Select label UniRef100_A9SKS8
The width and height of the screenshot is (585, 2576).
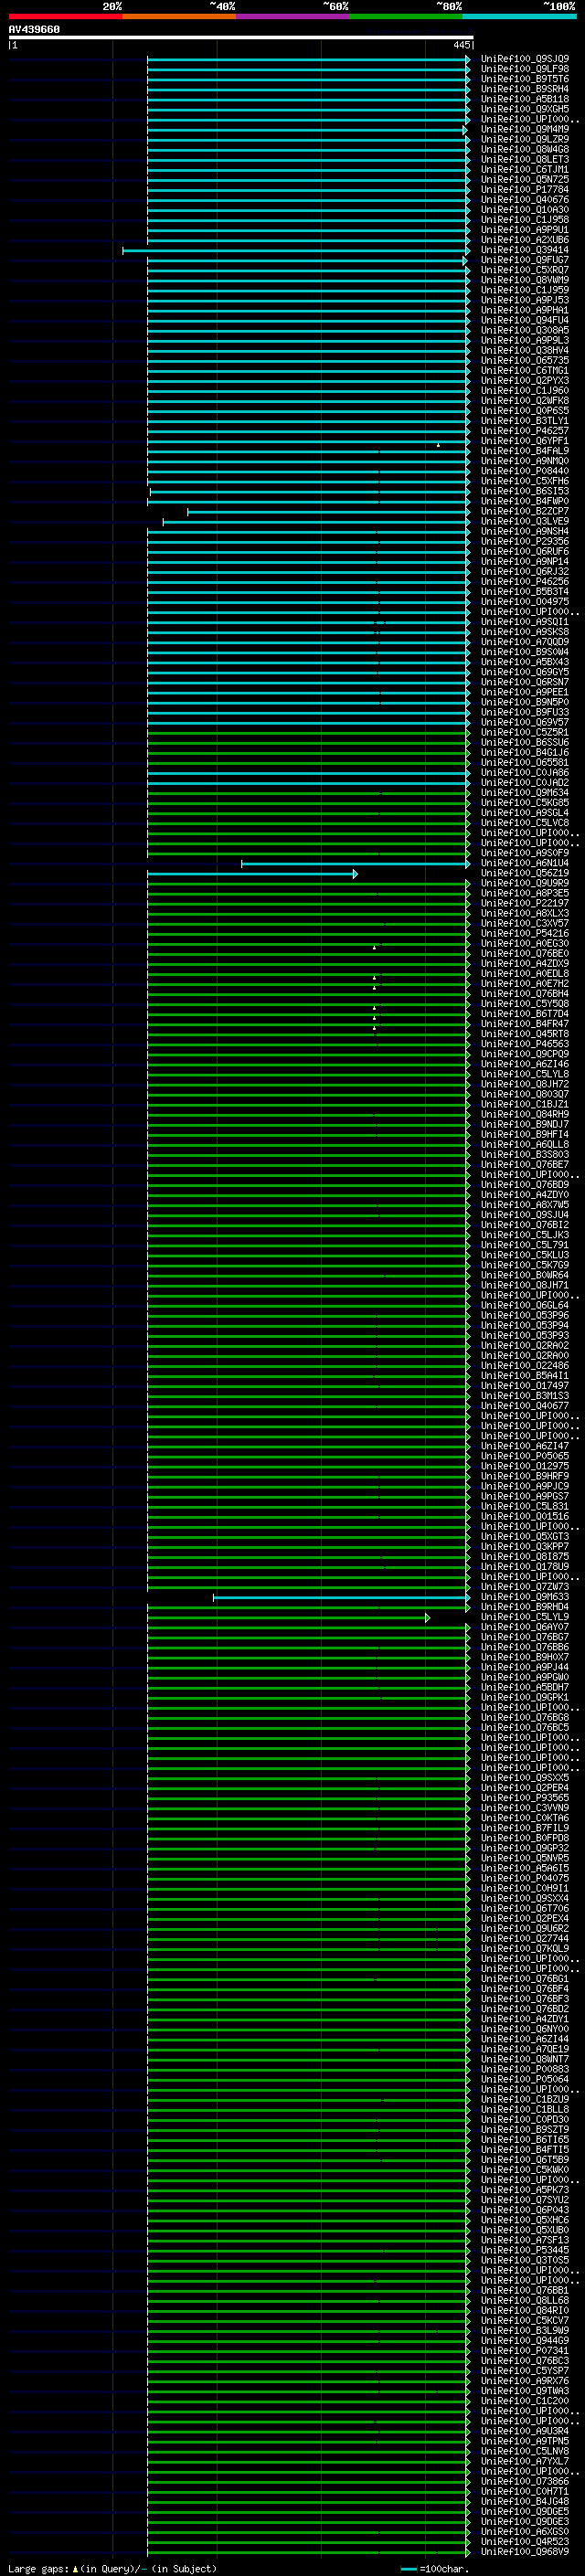point(525,632)
